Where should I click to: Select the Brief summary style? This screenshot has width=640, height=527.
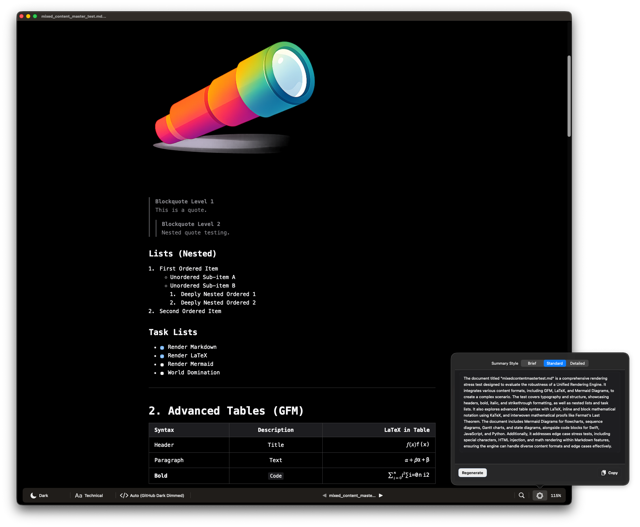tap(532, 363)
